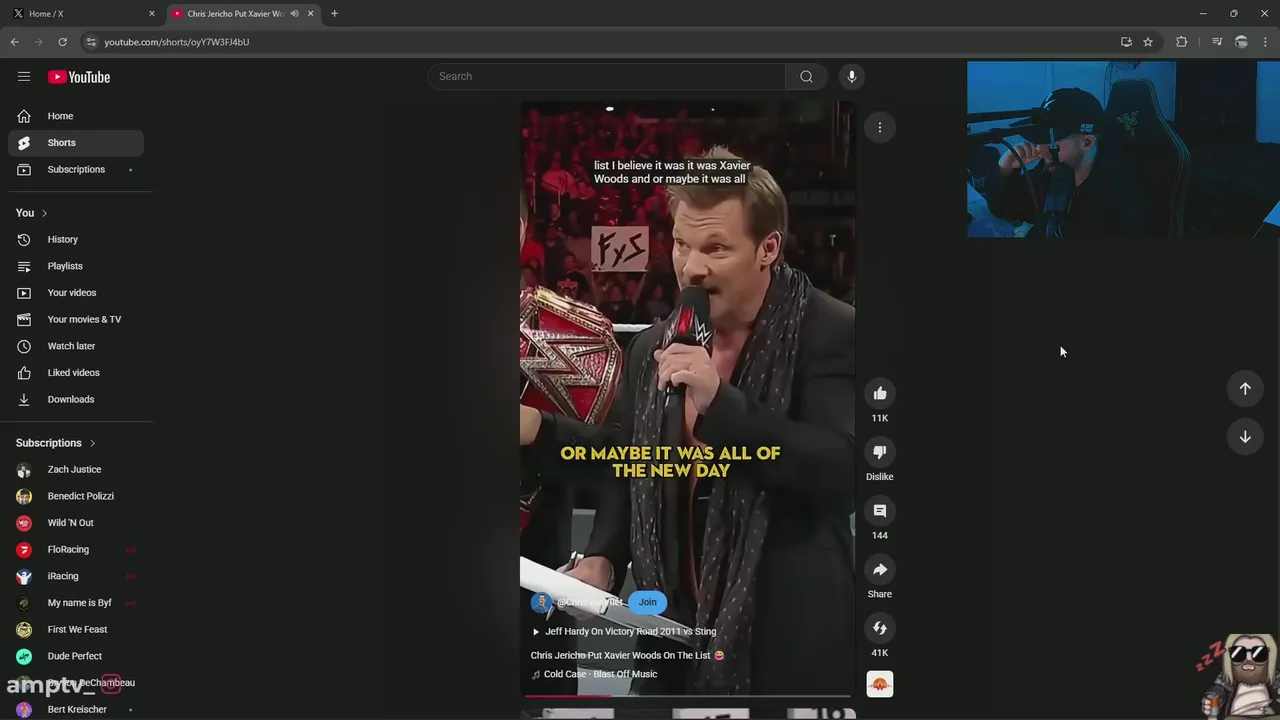
Task: Click the youtube.com address bar URL
Action: tap(177, 42)
